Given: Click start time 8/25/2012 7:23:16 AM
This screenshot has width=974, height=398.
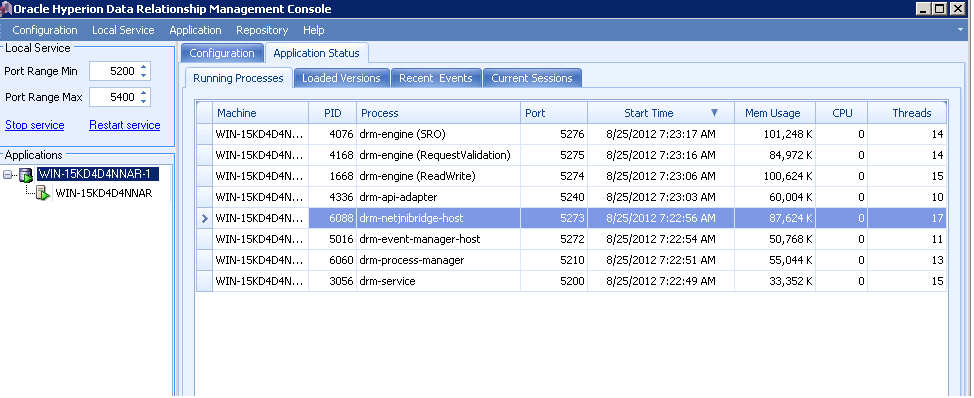Looking at the screenshot, I should click(661, 155).
